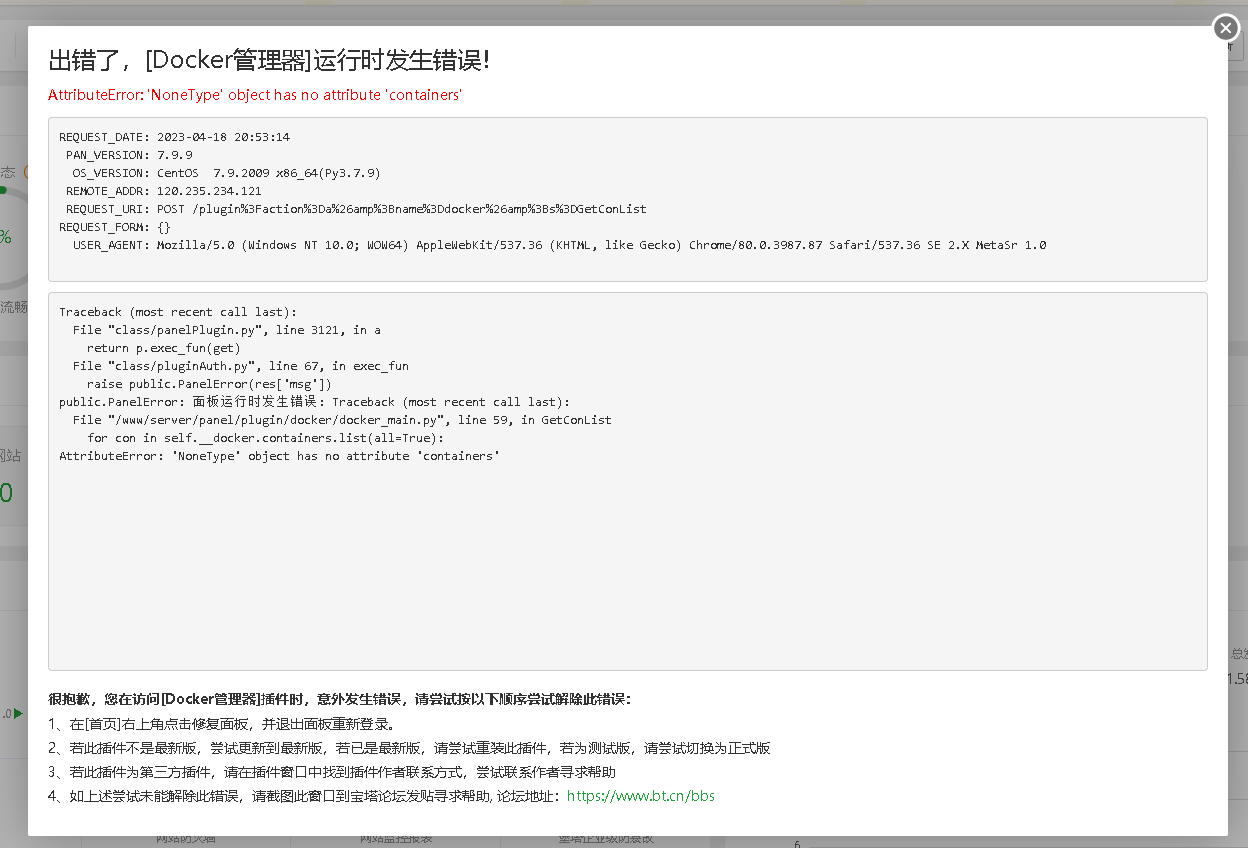Click the 'raise public.PanelError' line
The height and width of the screenshot is (848, 1248).
(x=209, y=384)
